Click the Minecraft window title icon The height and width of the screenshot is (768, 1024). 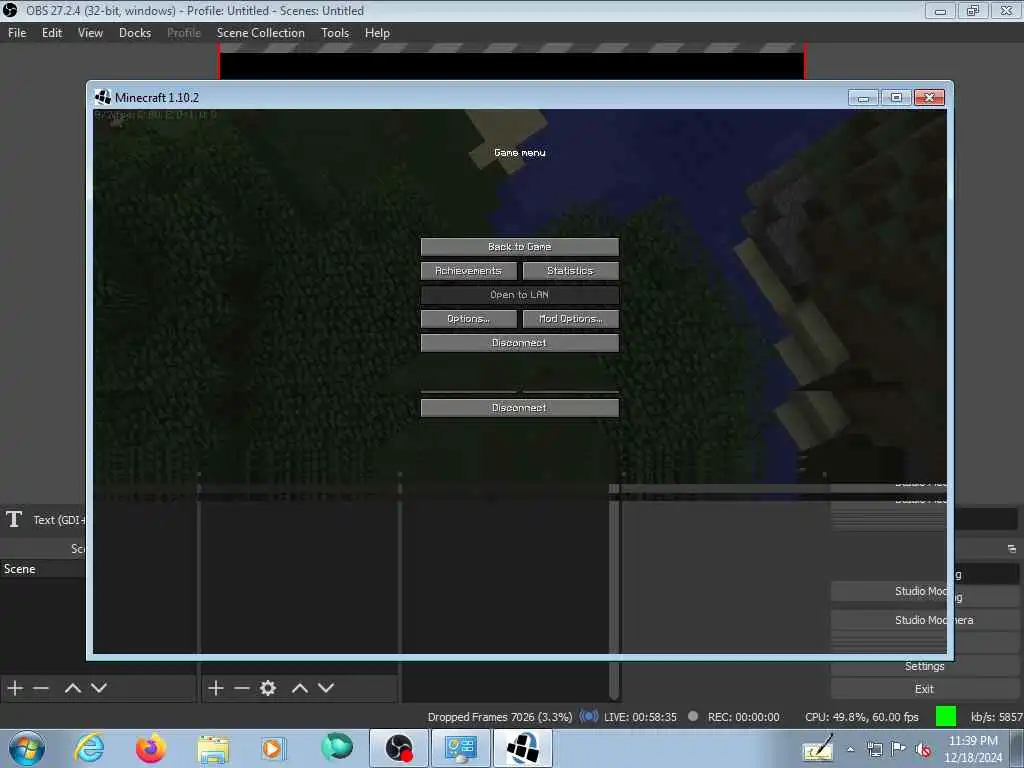(x=103, y=97)
